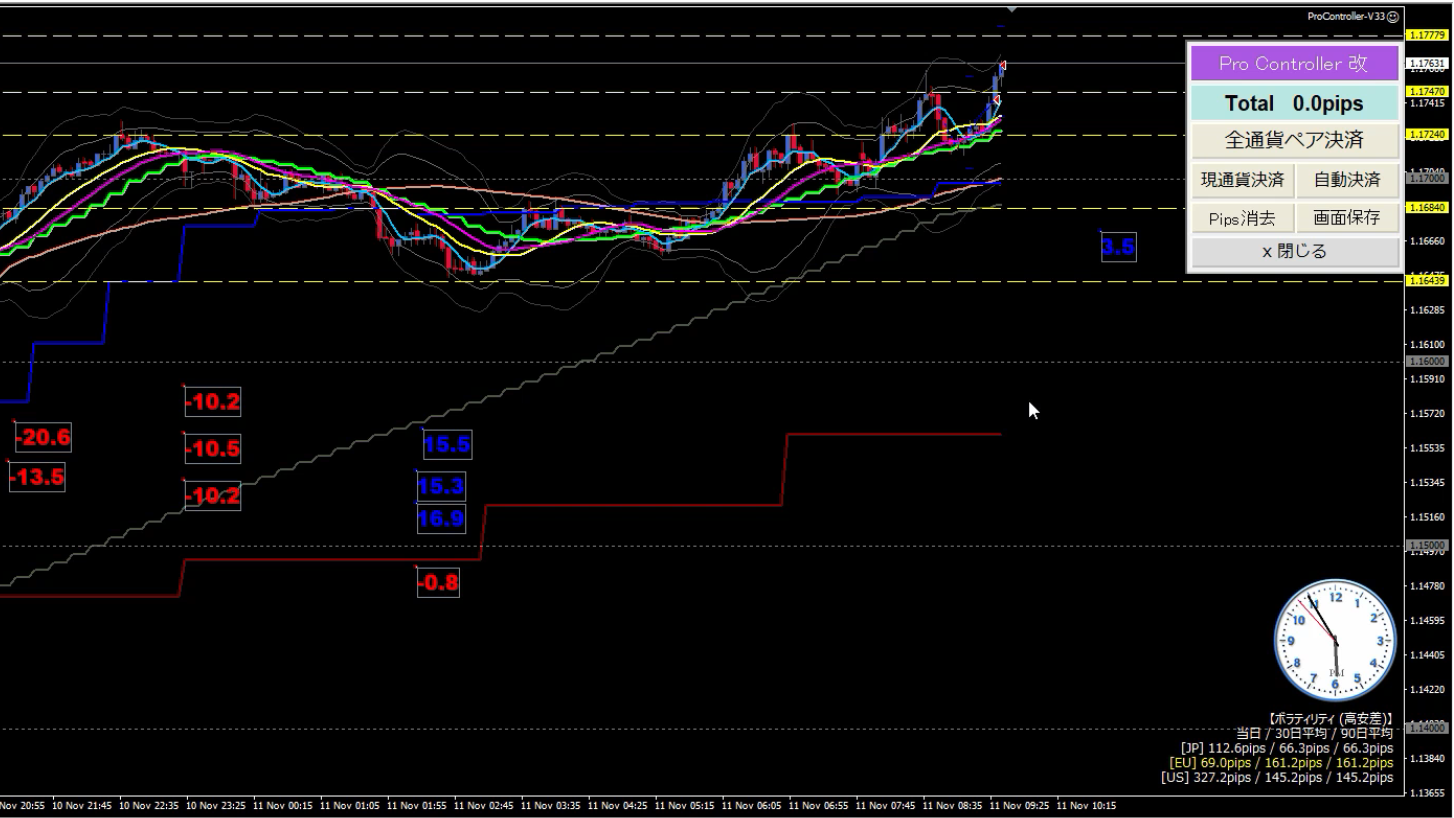Close all pairs with 全通貨ペア決済
The image size is (1454, 818).
tap(1293, 140)
